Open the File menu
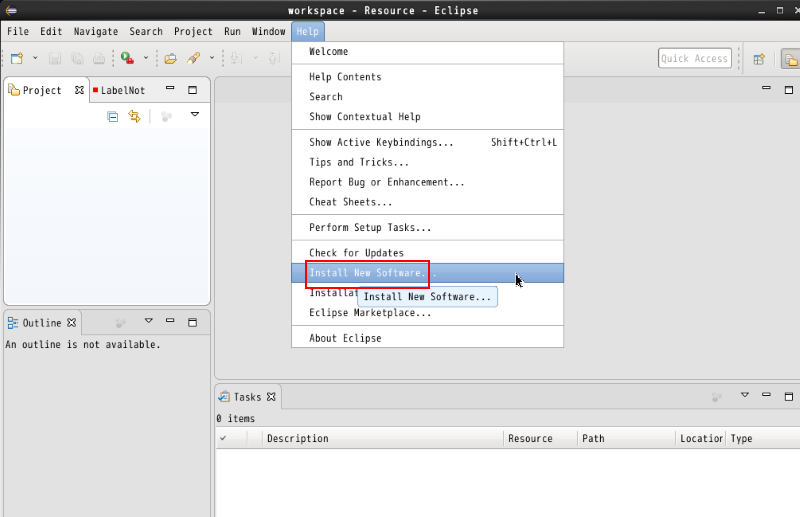This screenshot has height=517, width=800. (18, 32)
